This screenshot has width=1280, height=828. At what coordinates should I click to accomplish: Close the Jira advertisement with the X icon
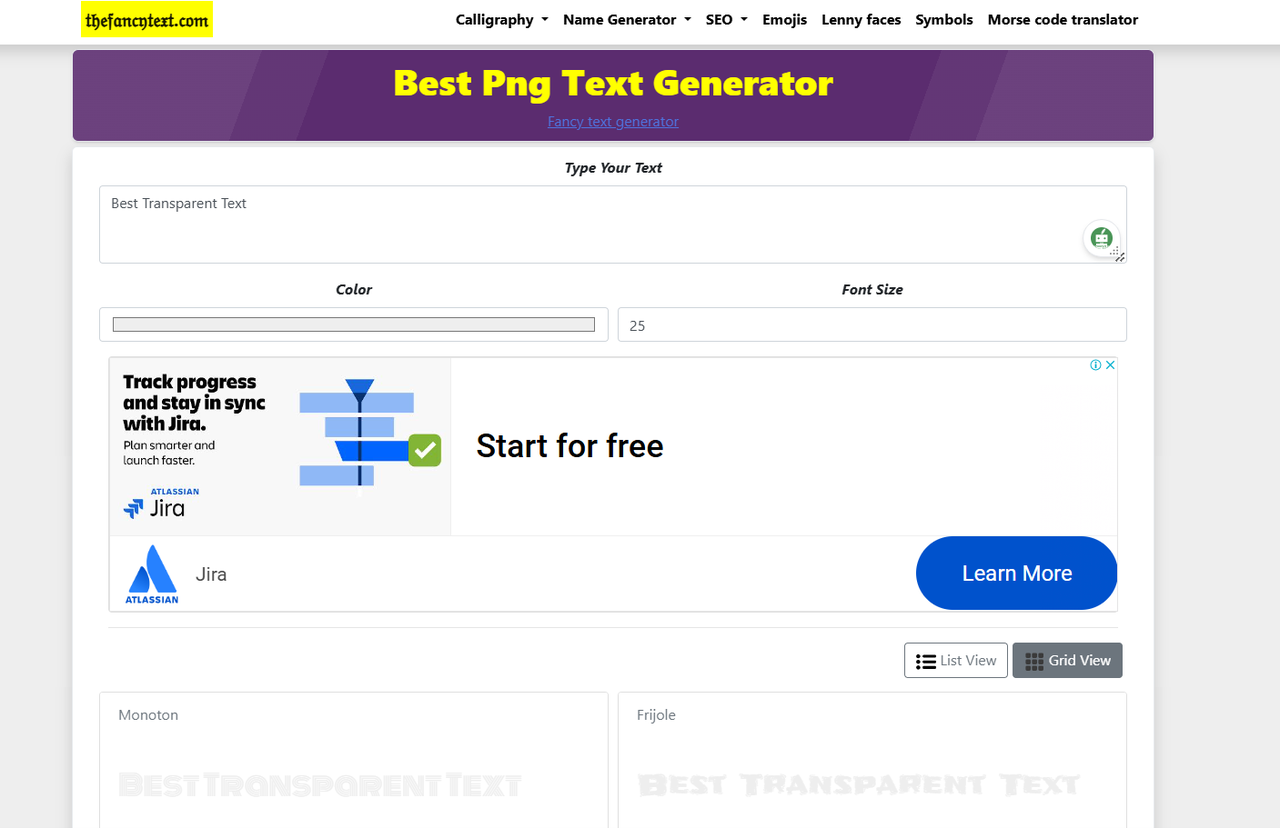click(1110, 364)
